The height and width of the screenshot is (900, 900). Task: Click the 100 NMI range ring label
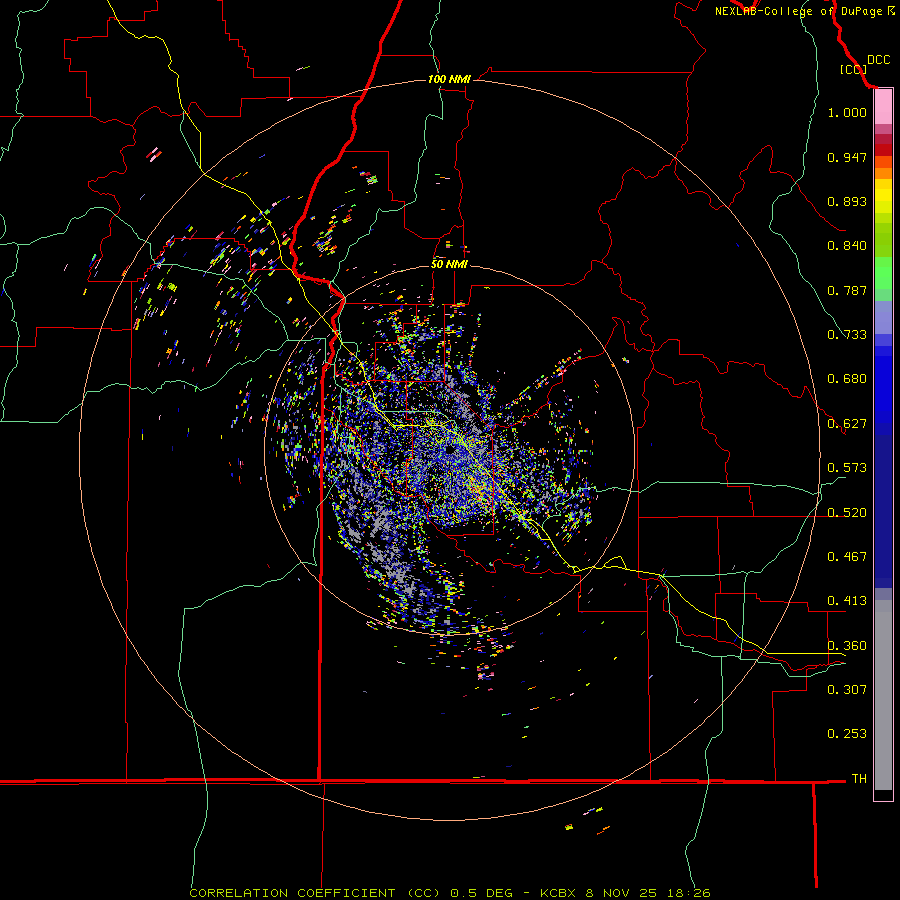pyautogui.click(x=449, y=79)
